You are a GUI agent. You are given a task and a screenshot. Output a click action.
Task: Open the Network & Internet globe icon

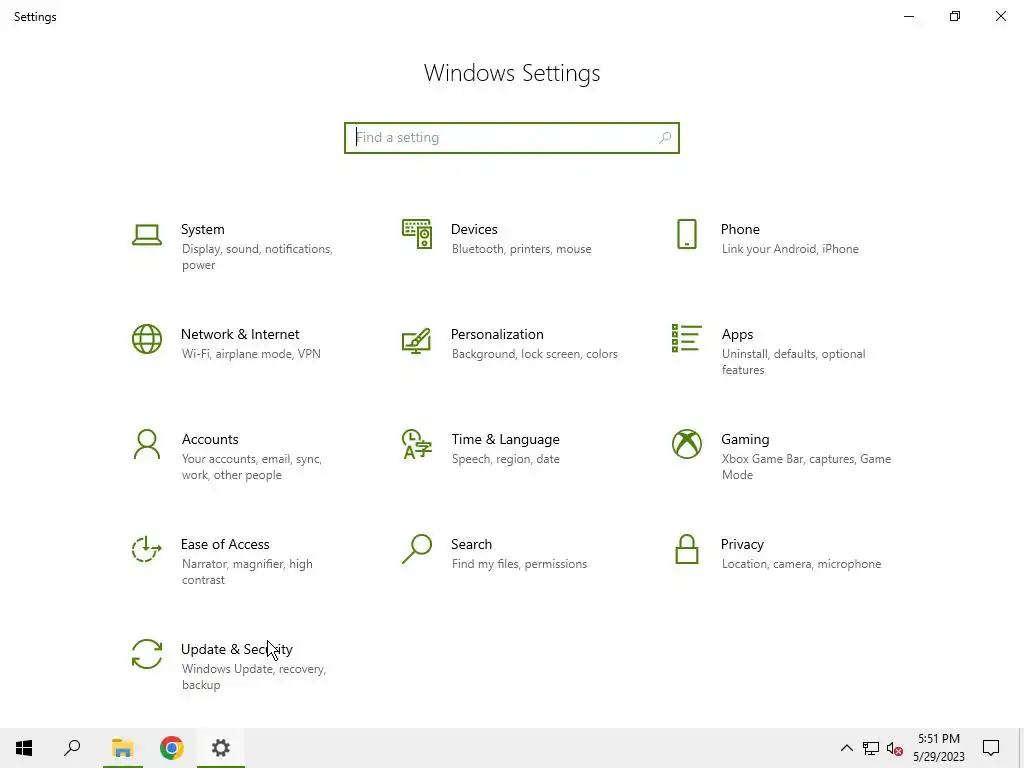pyautogui.click(x=147, y=339)
